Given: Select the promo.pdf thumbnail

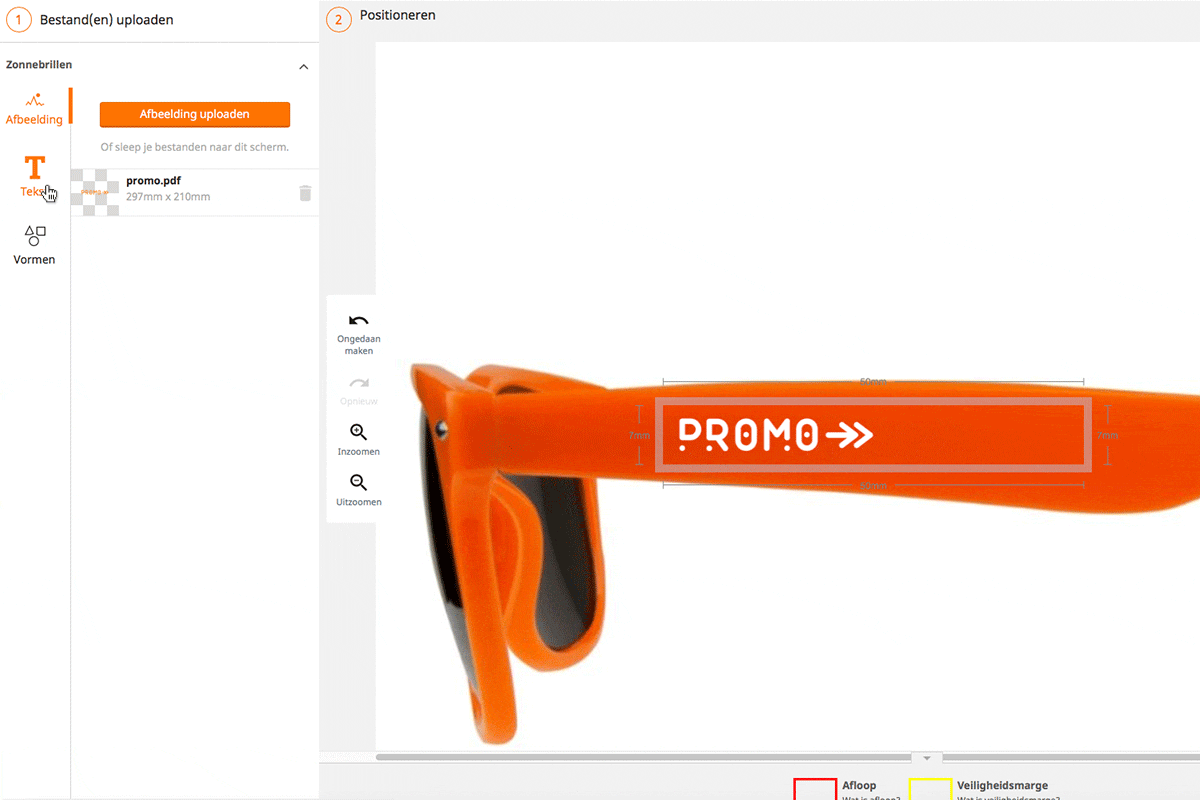Looking at the screenshot, I should pos(95,192).
